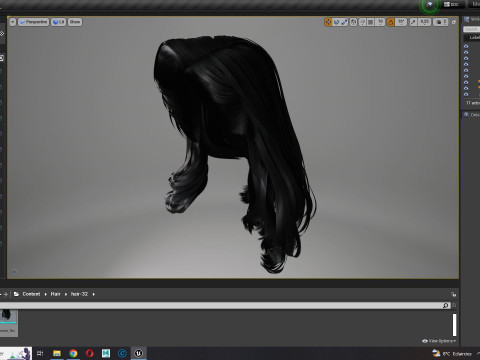
Task: Navigate to Content in breadcrumb path
Action: (31, 294)
